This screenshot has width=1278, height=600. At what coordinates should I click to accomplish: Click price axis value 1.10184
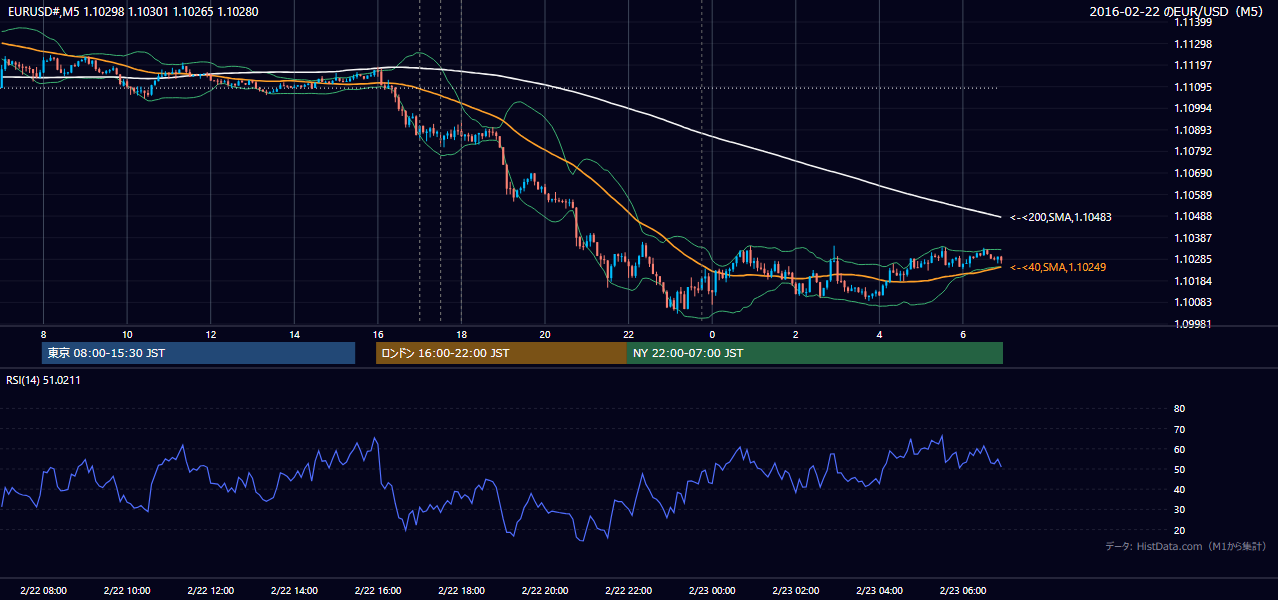(x=1194, y=281)
